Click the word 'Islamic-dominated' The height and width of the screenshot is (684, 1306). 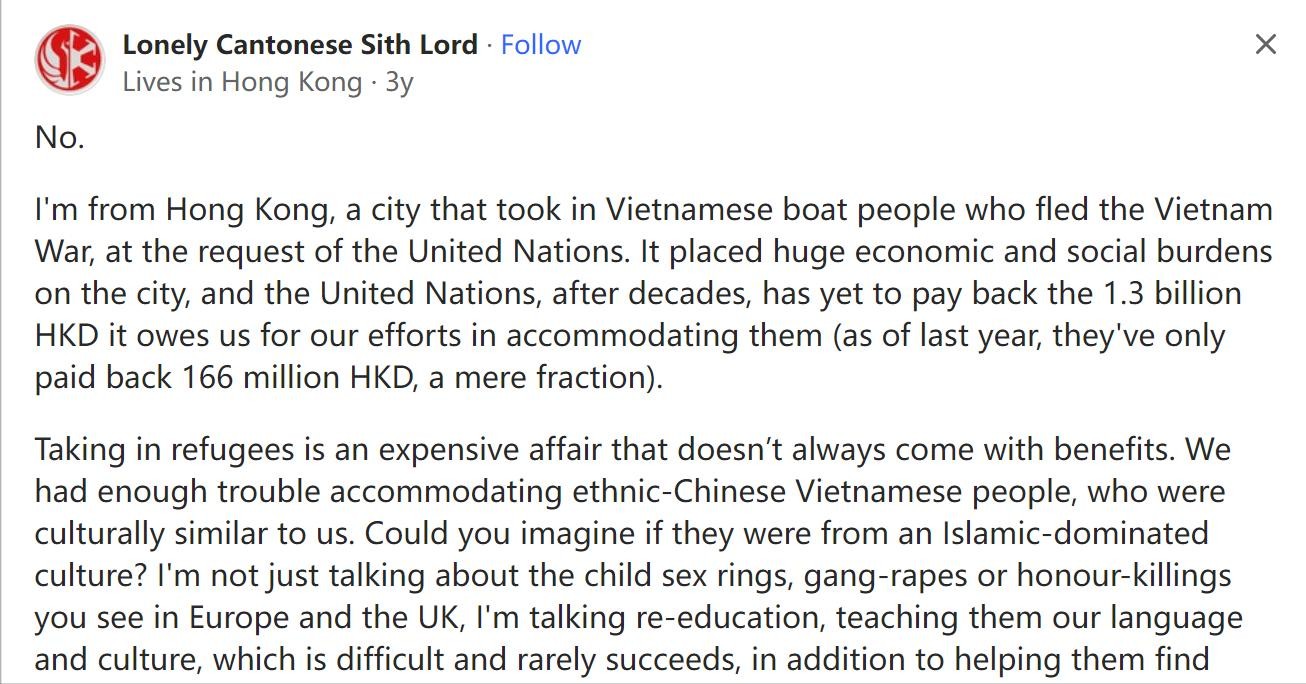pos(1075,534)
